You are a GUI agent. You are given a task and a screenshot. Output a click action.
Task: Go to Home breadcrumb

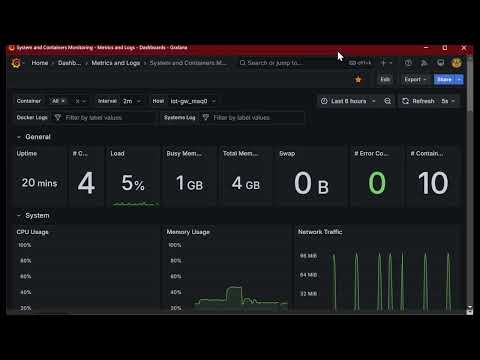(40, 63)
